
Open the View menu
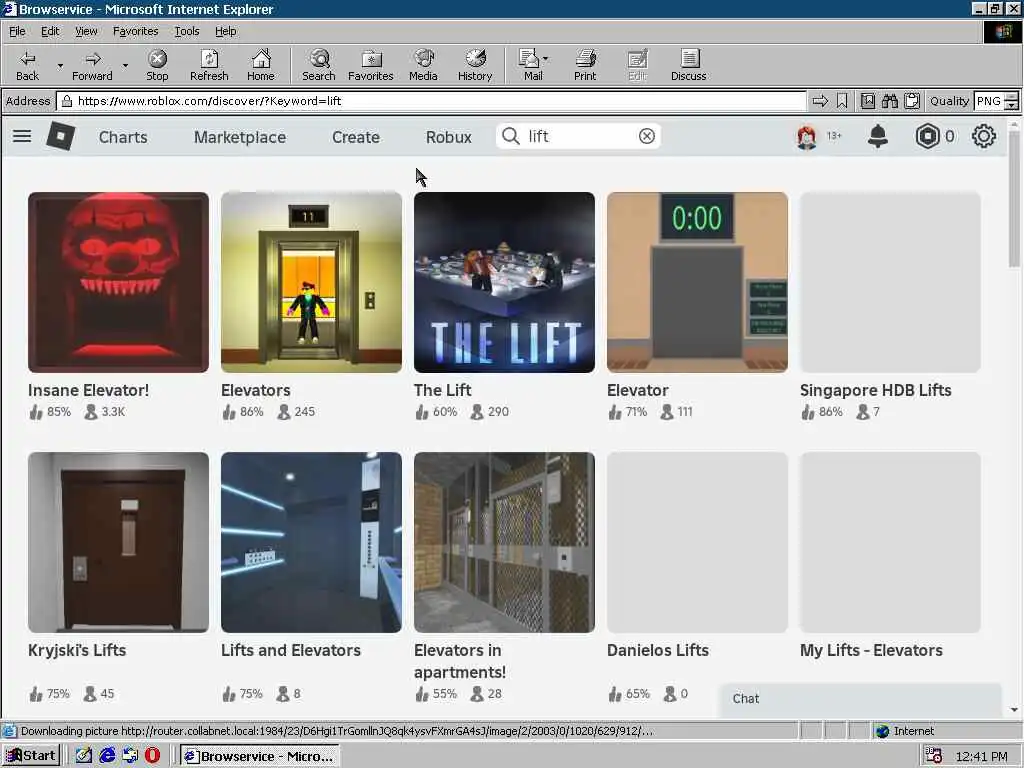pos(86,31)
